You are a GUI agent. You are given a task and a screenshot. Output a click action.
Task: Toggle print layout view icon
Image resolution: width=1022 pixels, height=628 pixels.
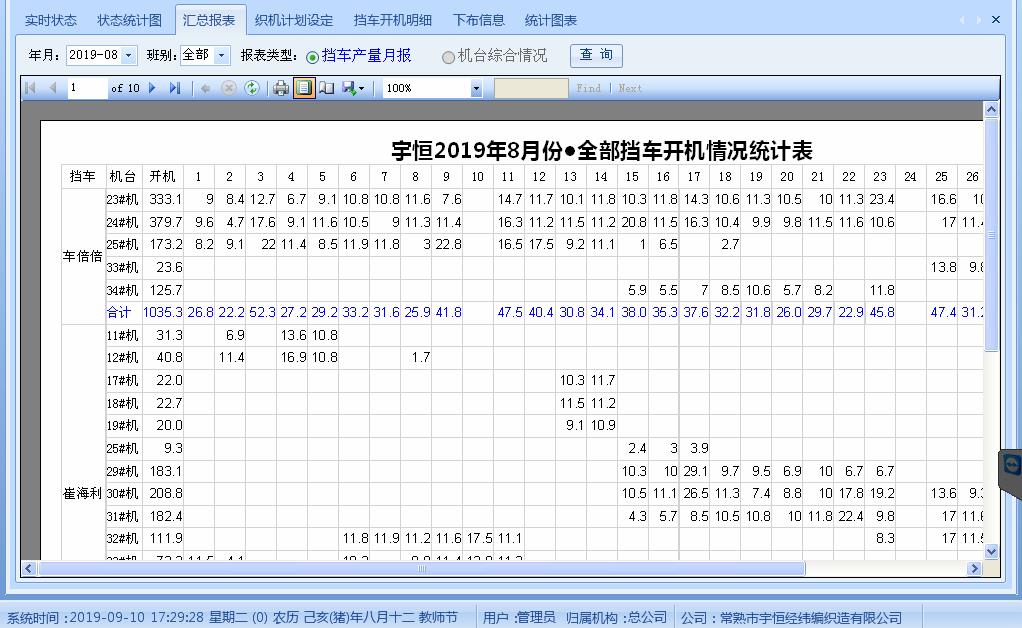pyautogui.click(x=304, y=88)
